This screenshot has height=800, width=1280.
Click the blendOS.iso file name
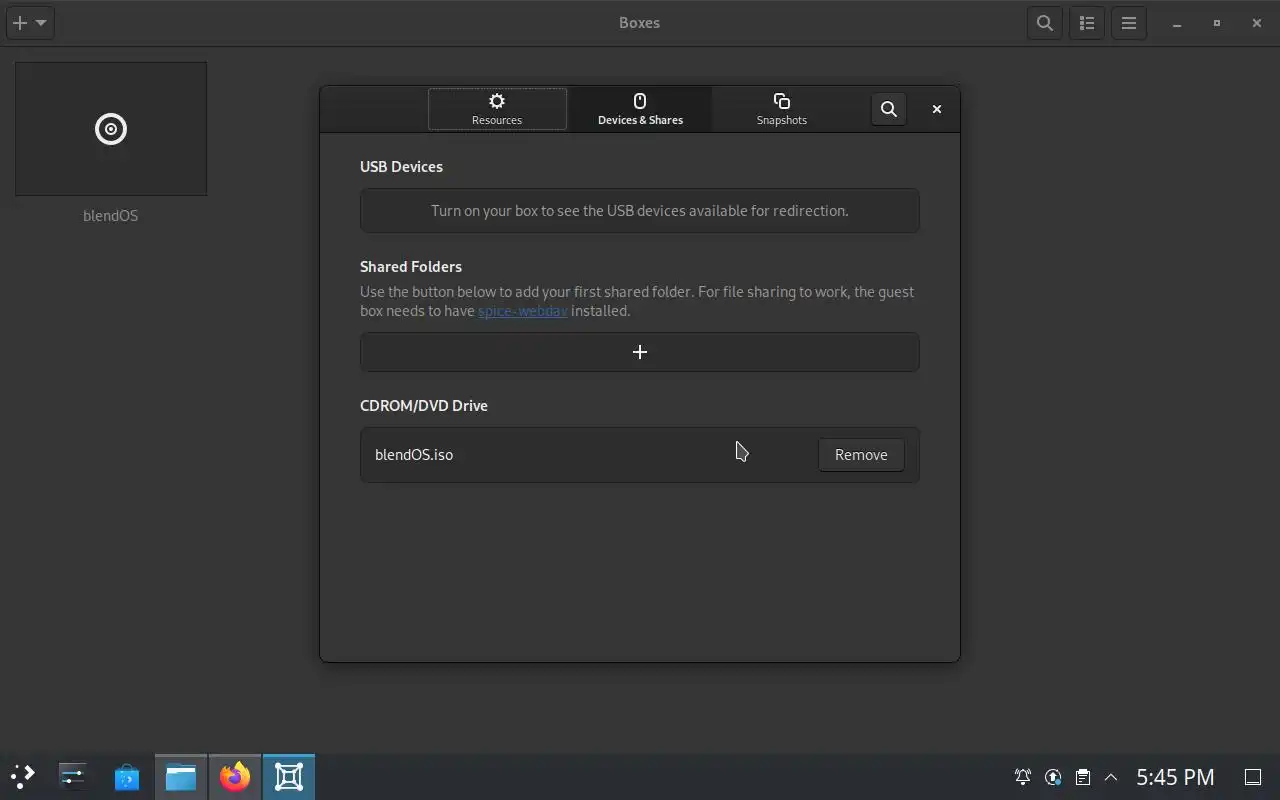point(414,455)
